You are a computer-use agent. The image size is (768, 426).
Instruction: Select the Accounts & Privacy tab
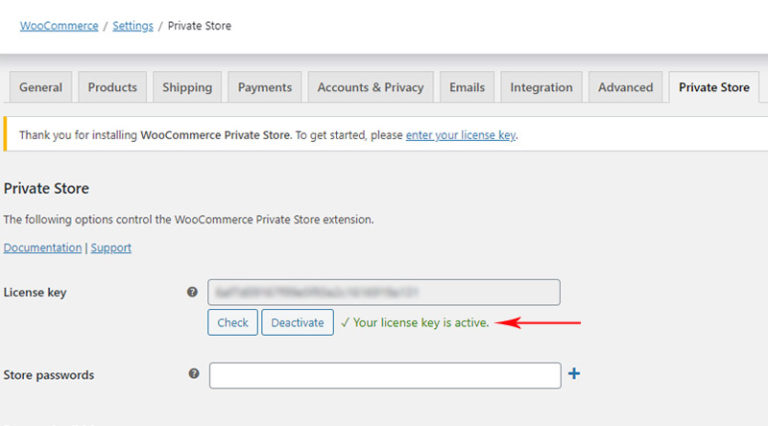370,87
